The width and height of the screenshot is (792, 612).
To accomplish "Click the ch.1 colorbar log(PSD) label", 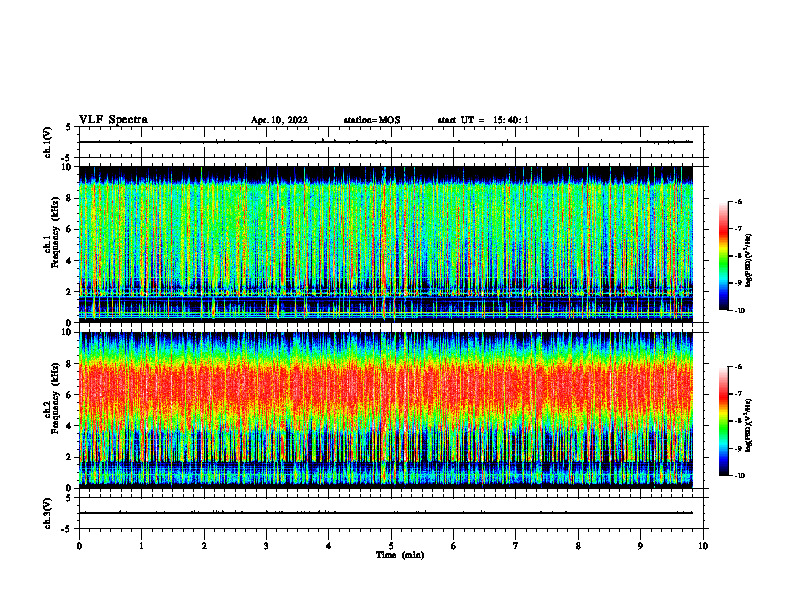I will (x=749, y=260).
